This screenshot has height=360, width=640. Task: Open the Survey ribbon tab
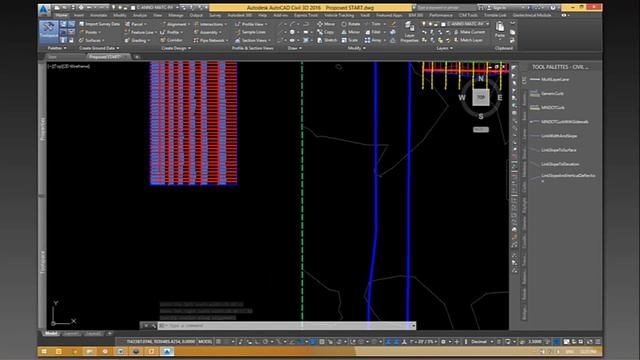(215, 15)
